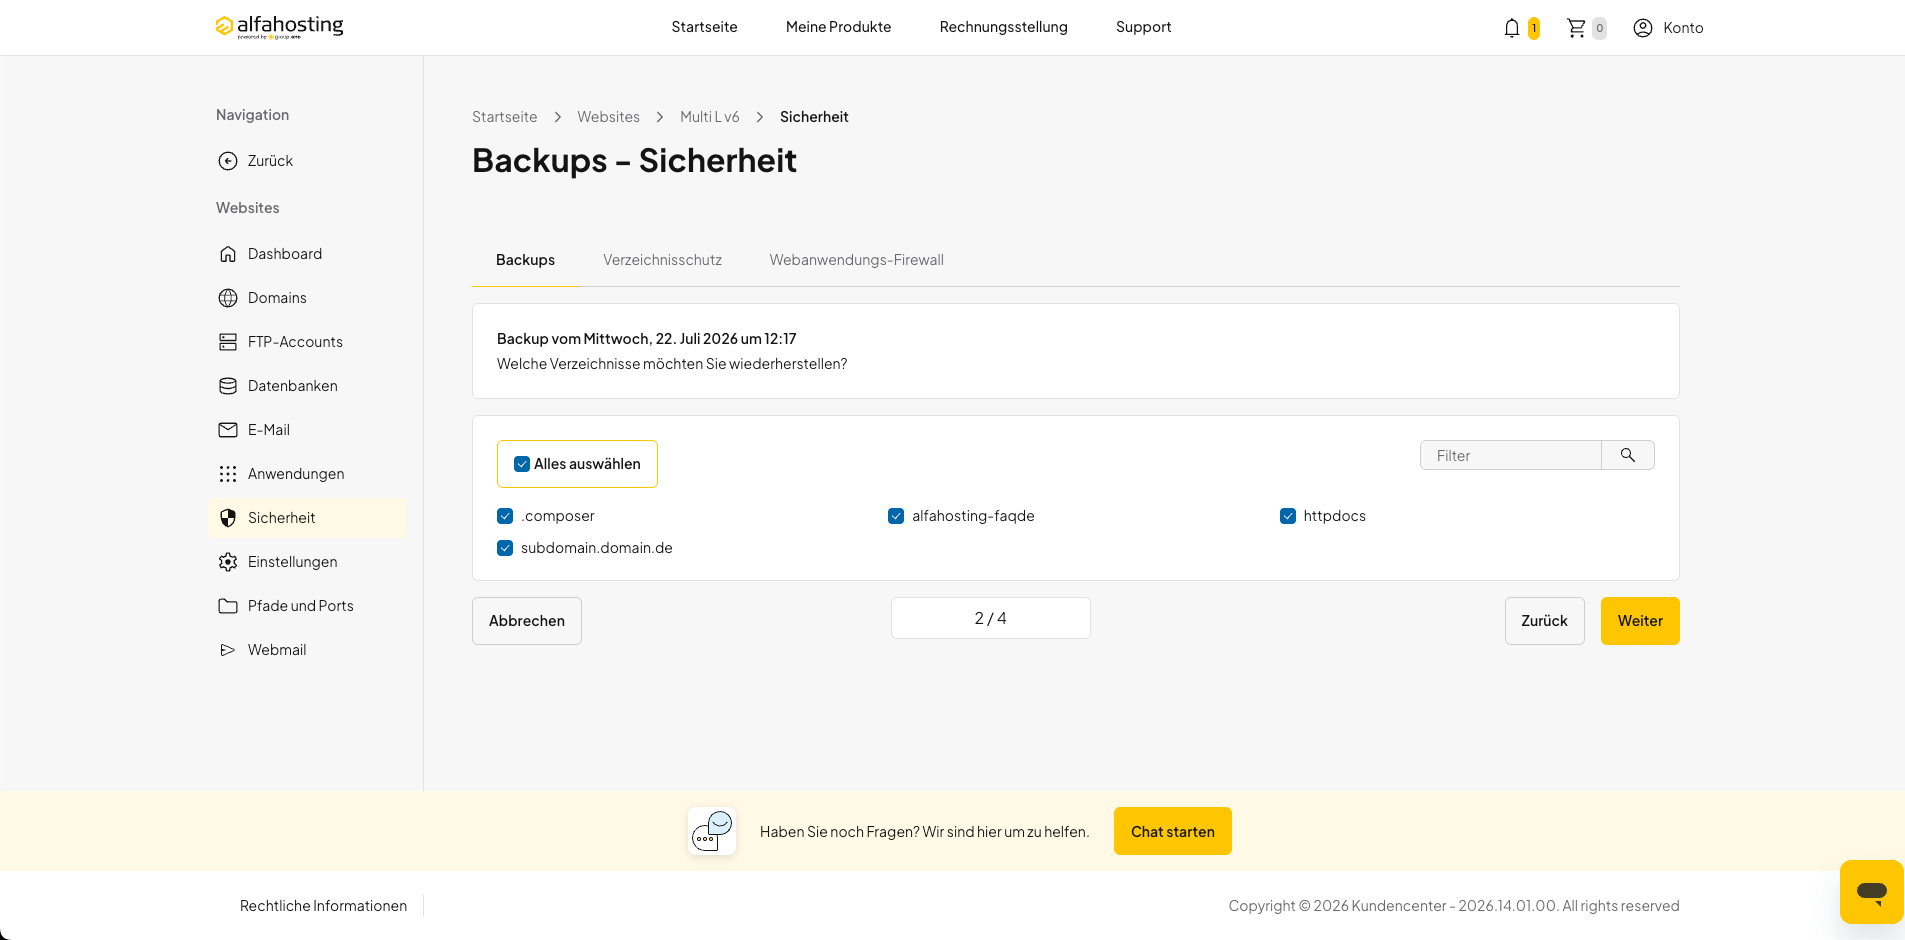Uncheck the .composer directory checkbox
This screenshot has height=940, width=1905.
505,516
